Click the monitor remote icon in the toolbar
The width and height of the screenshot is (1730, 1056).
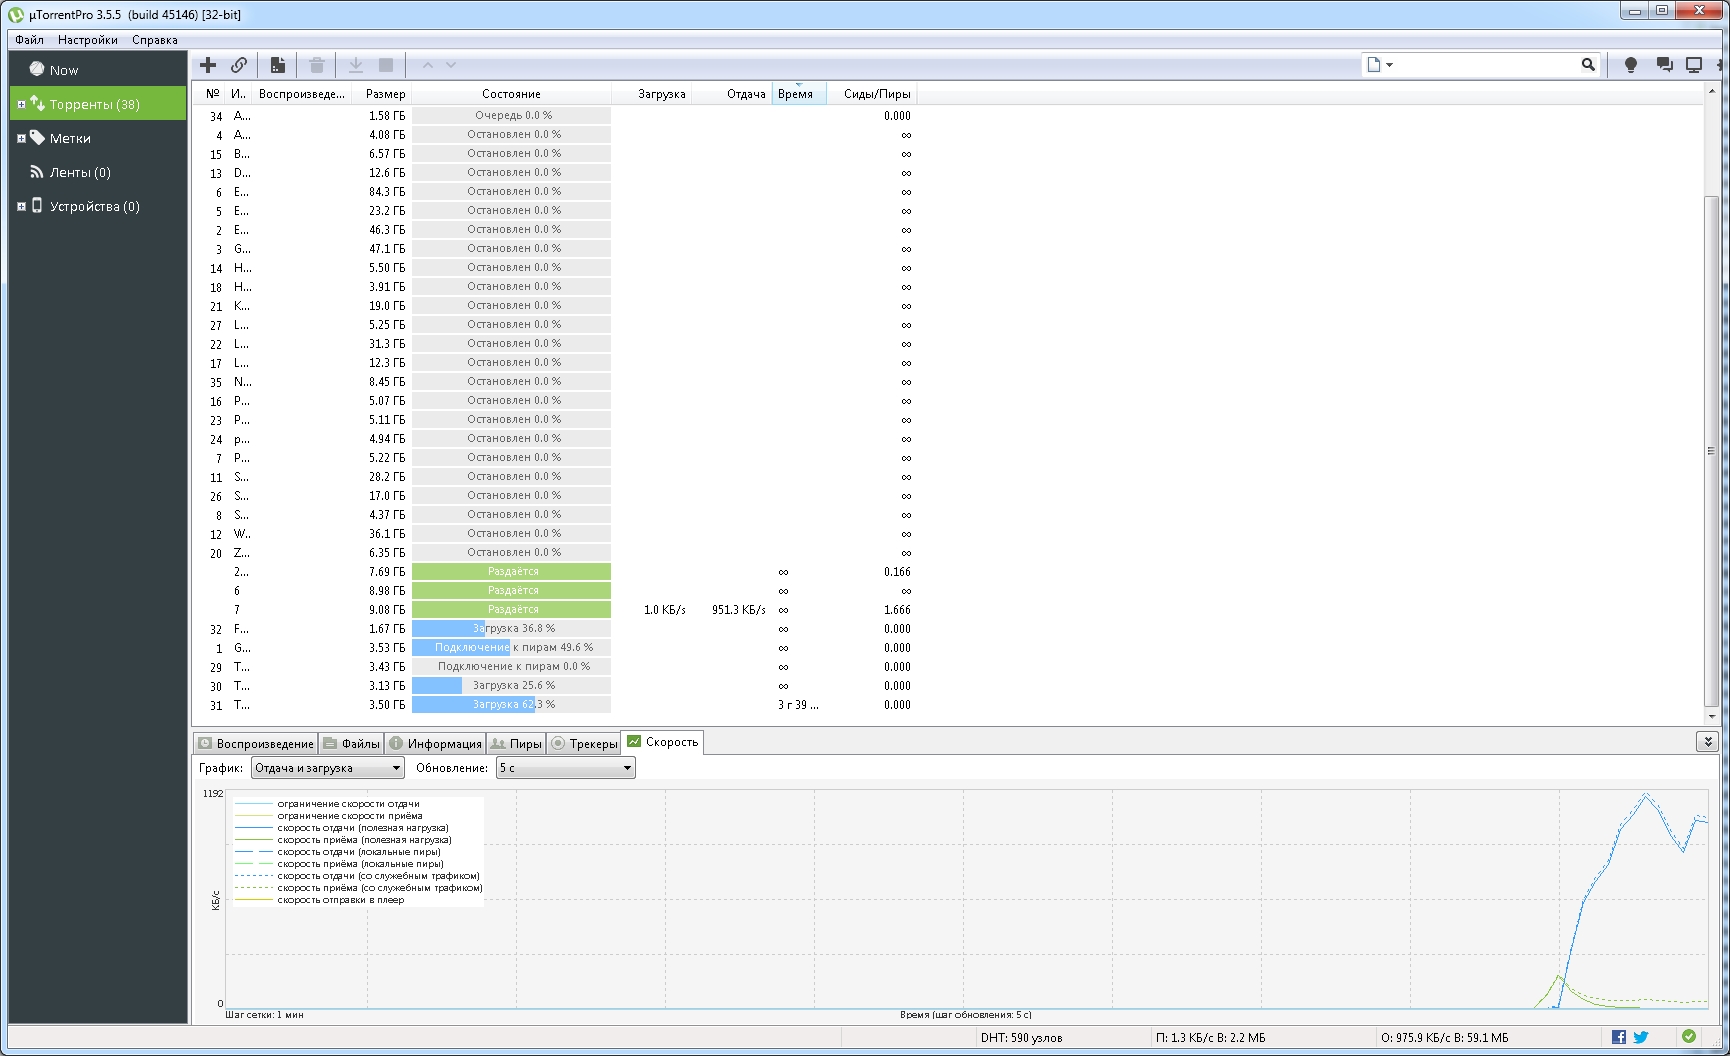[1694, 65]
